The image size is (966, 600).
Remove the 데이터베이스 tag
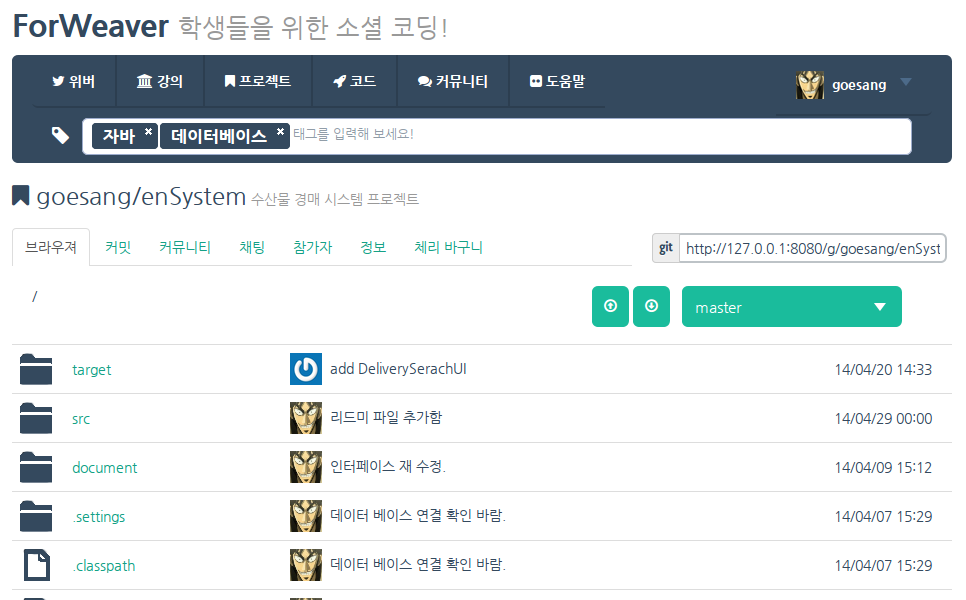[280, 131]
